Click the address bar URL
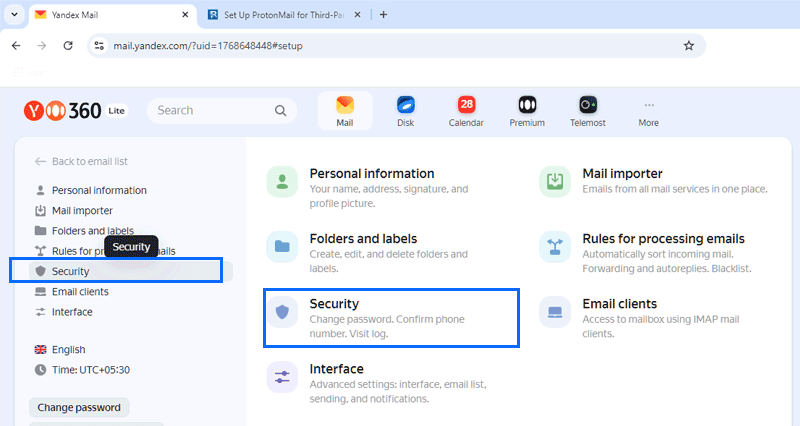This screenshot has height=426, width=800. pos(208,46)
